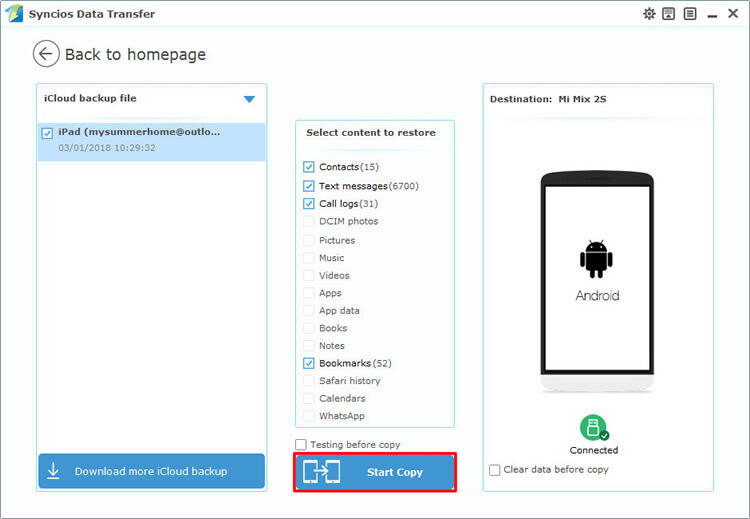Enable Testing before copy option
This screenshot has height=519, width=750.
point(301,444)
